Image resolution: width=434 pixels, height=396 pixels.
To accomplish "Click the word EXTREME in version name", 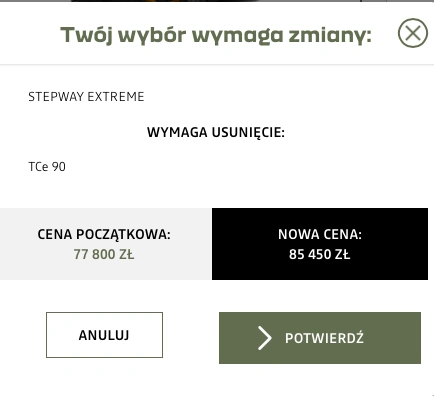I will pyautogui.click(x=116, y=97).
